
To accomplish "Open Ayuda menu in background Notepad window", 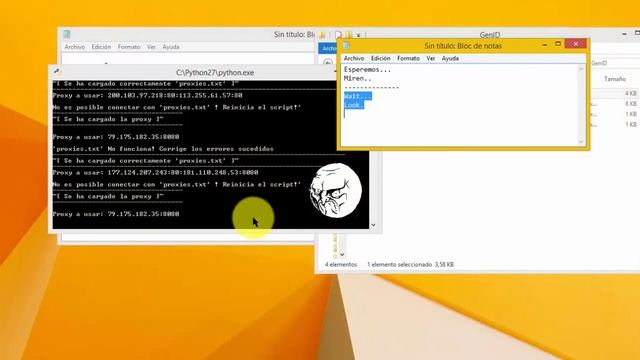I will pos(171,47).
